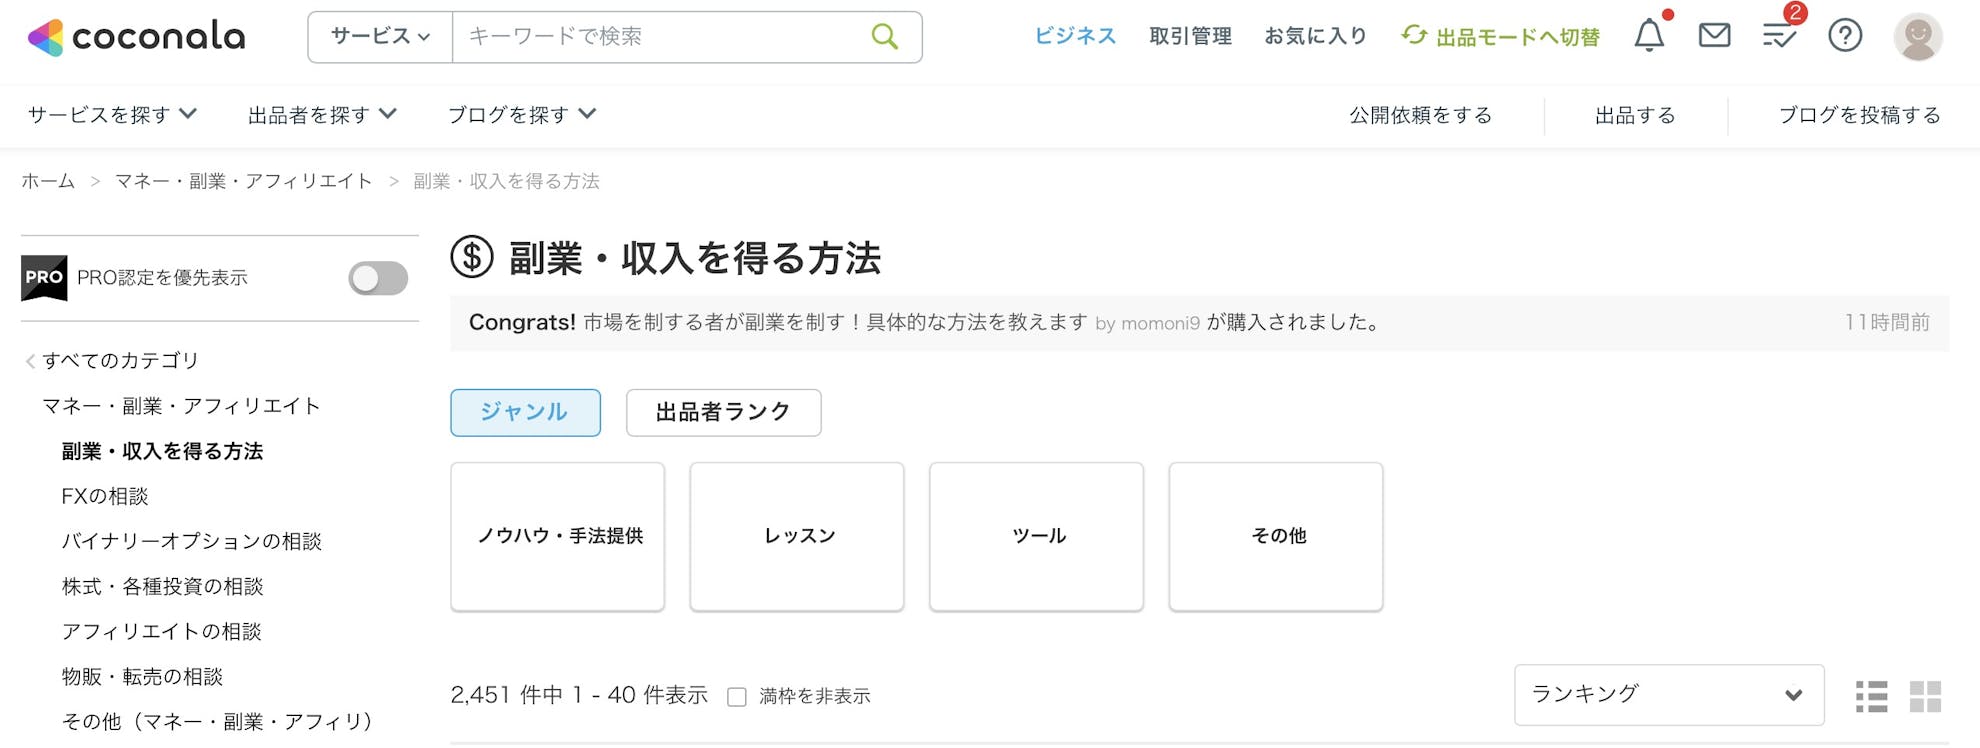Switch to the 出品者ランク tab
1980x748 pixels.
(723, 412)
